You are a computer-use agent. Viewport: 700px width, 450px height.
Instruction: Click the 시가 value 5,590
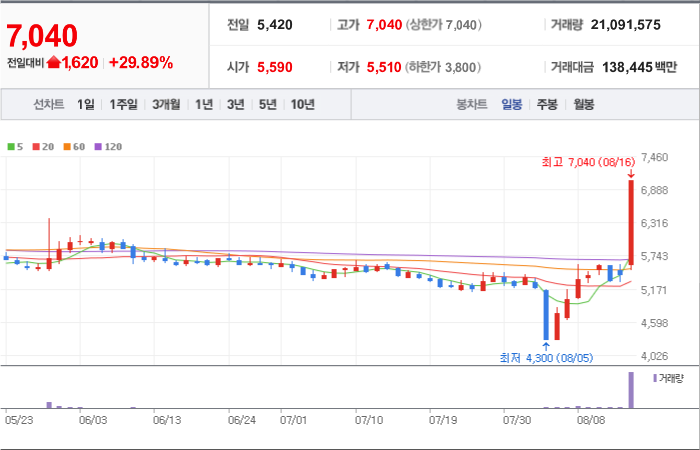[275, 67]
